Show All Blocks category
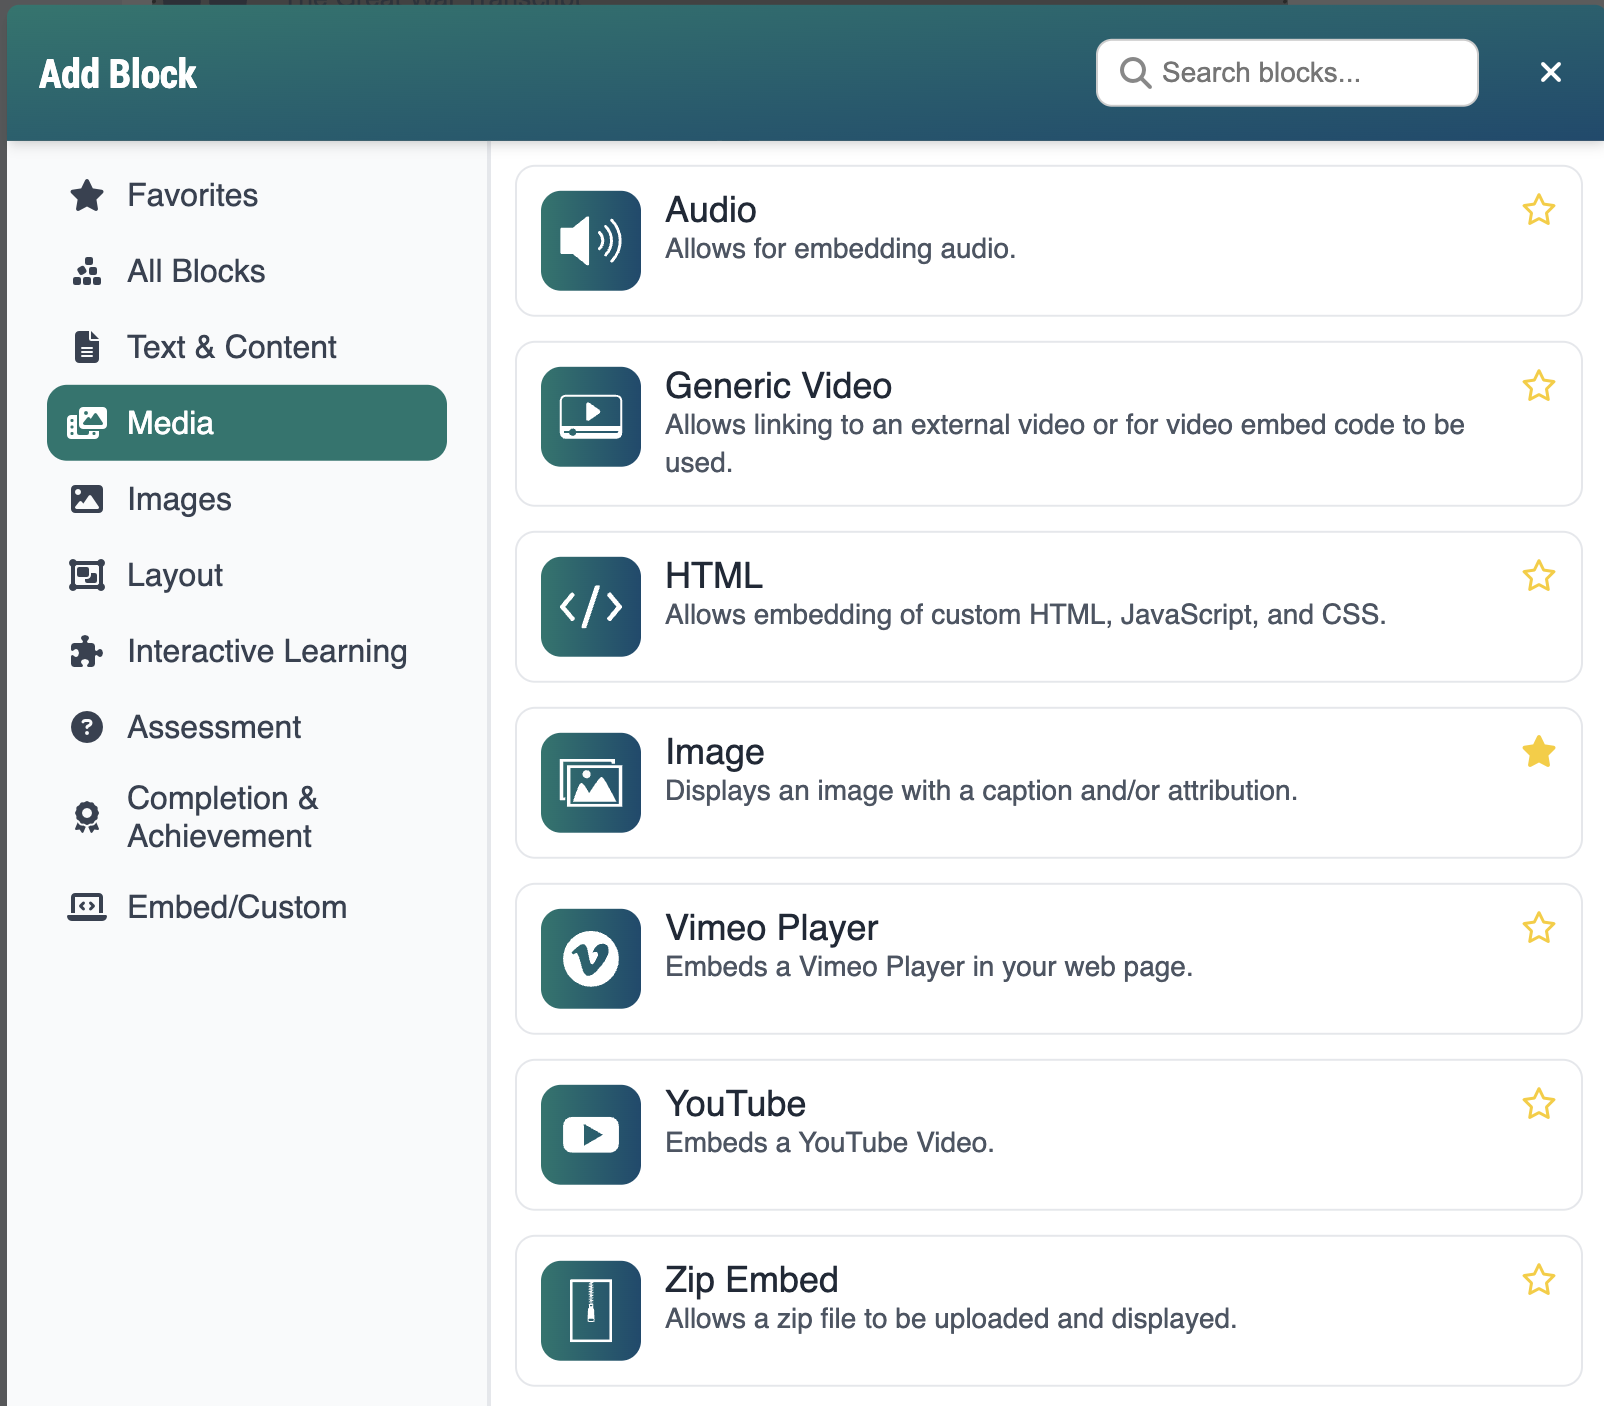 tap(247, 271)
